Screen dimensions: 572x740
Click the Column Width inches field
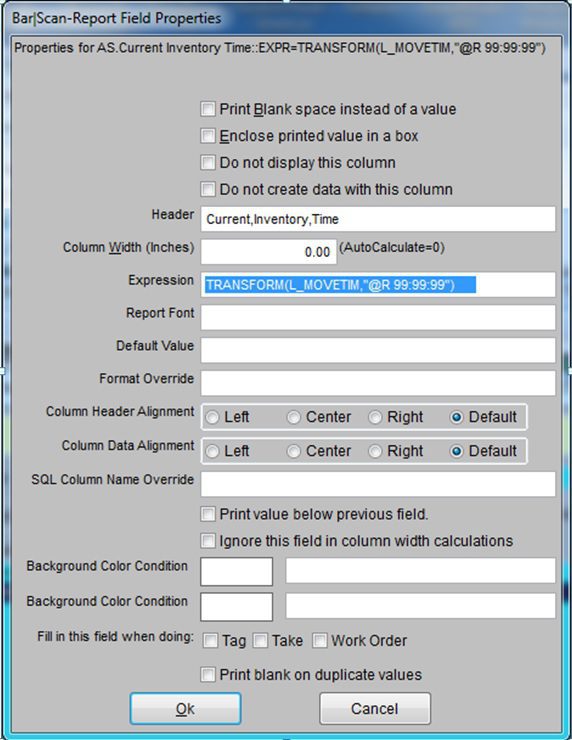click(x=269, y=252)
